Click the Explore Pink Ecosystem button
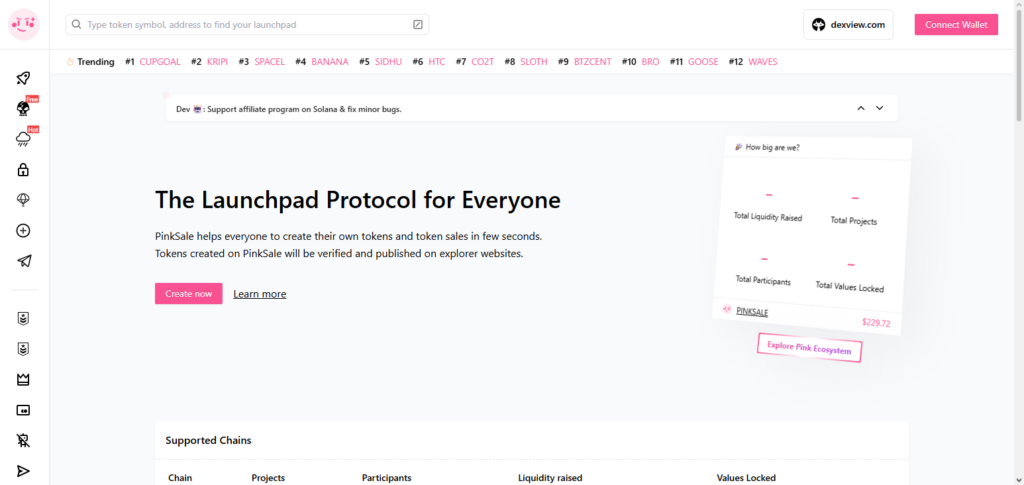1024x485 pixels. 809,347
